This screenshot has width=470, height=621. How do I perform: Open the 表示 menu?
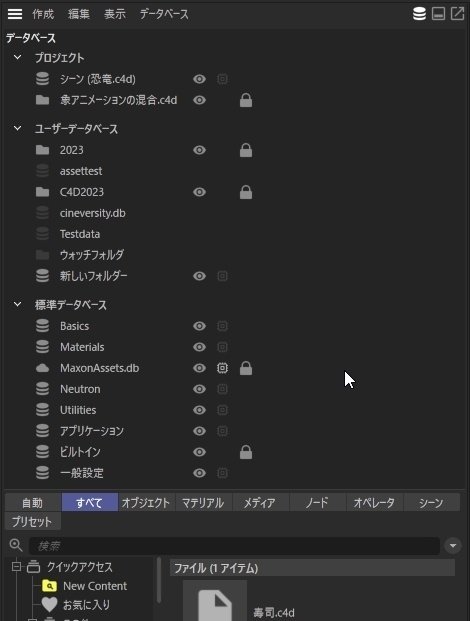(115, 14)
